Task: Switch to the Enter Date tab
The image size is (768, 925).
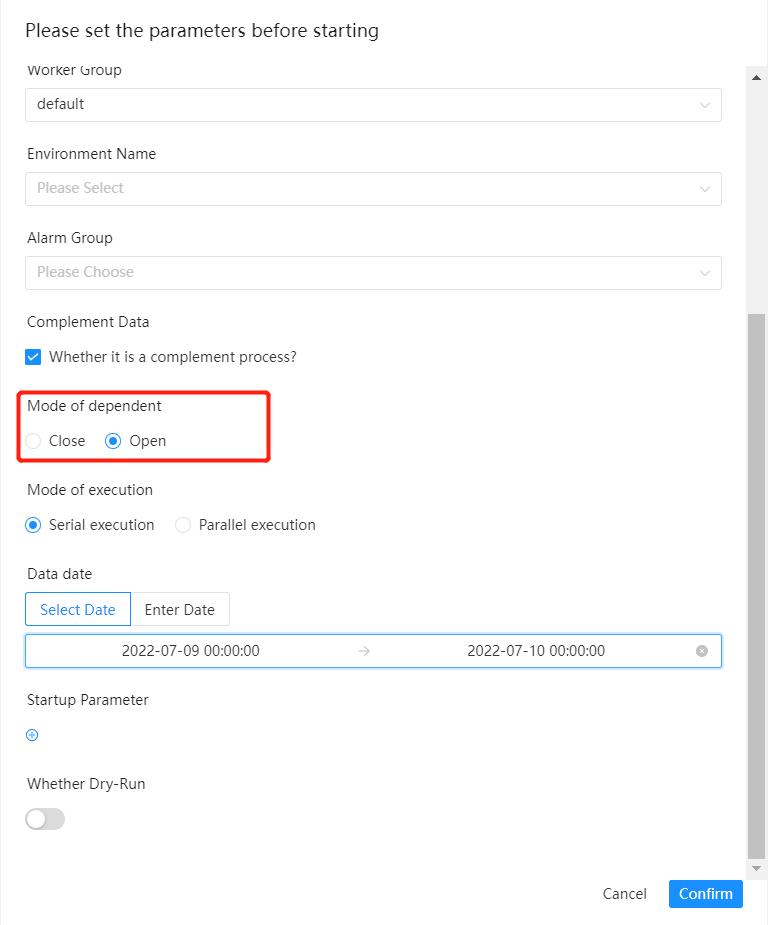Action: point(180,609)
